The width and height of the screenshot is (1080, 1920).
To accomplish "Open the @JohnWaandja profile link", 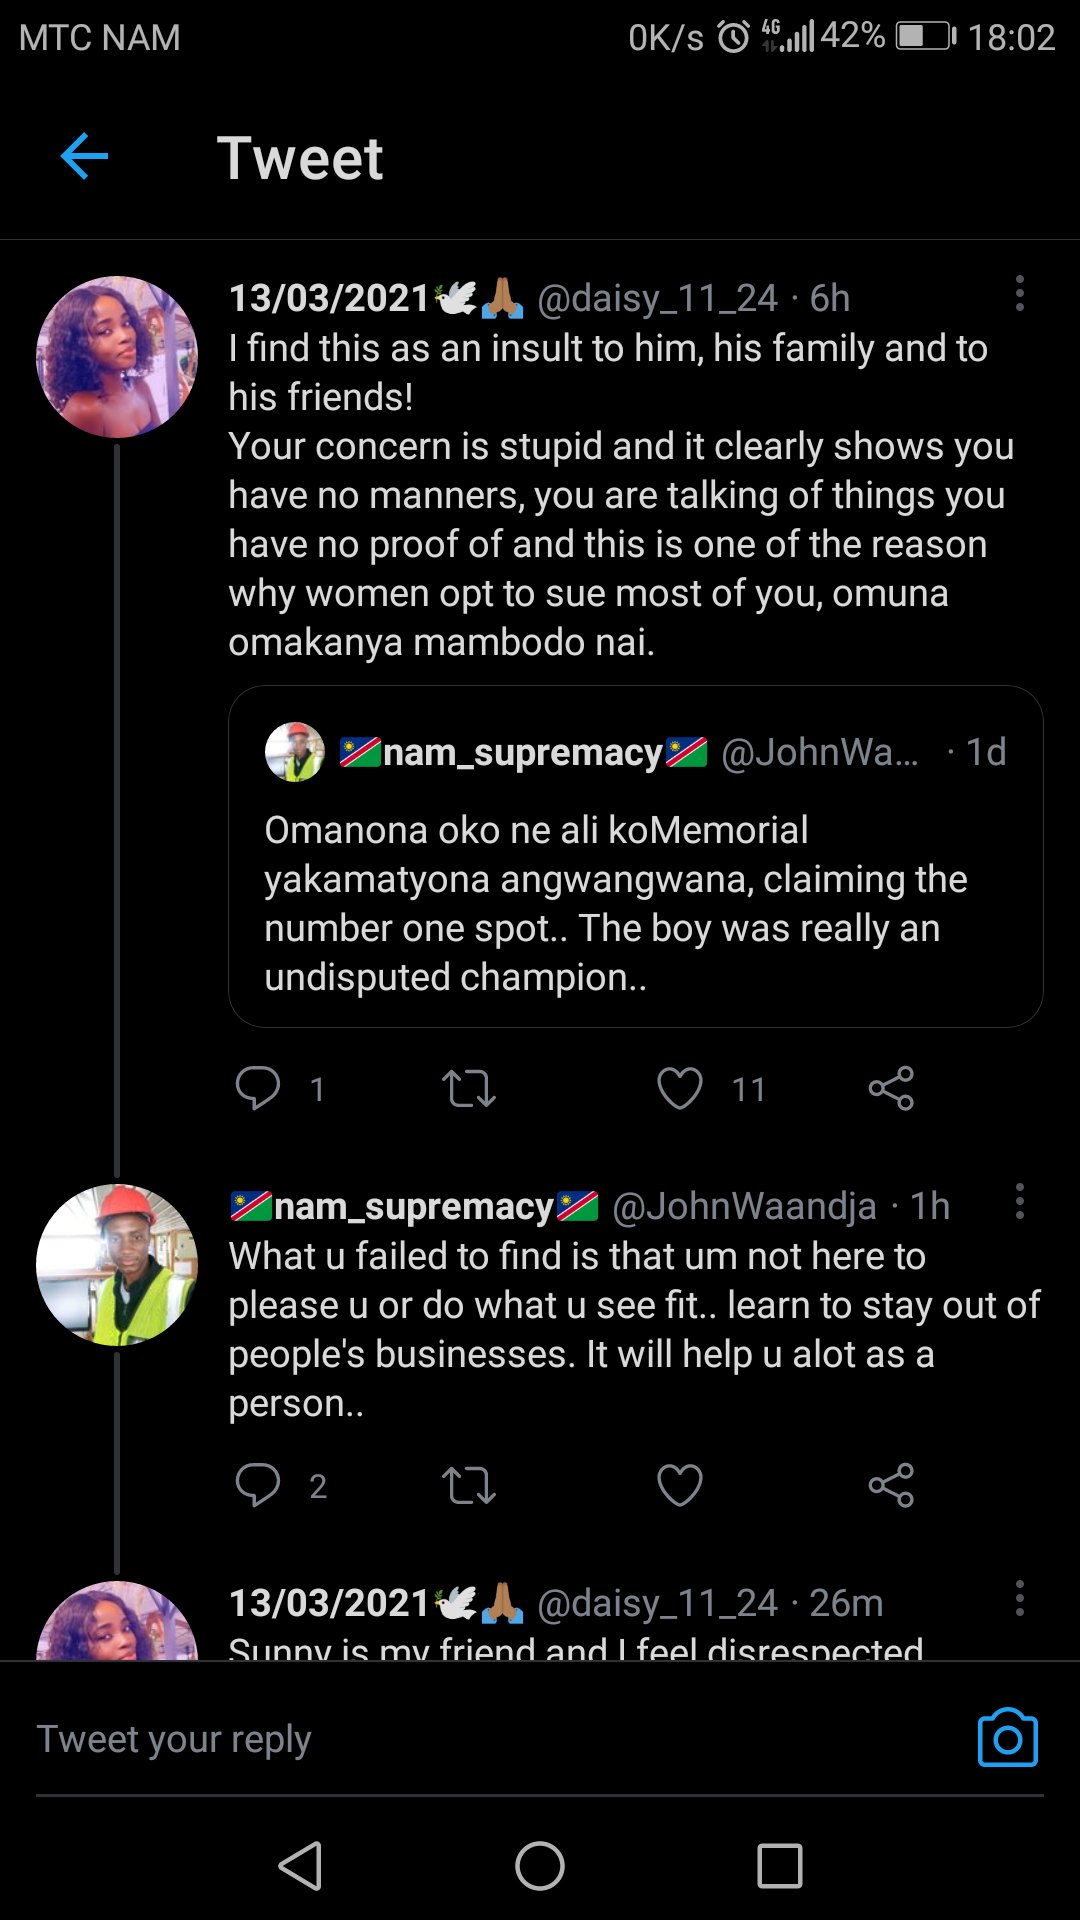I will tap(744, 1206).
